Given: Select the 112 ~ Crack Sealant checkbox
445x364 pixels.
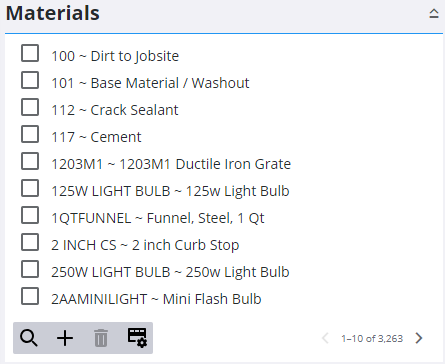Looking at the screenshot, I should [30, 107].
